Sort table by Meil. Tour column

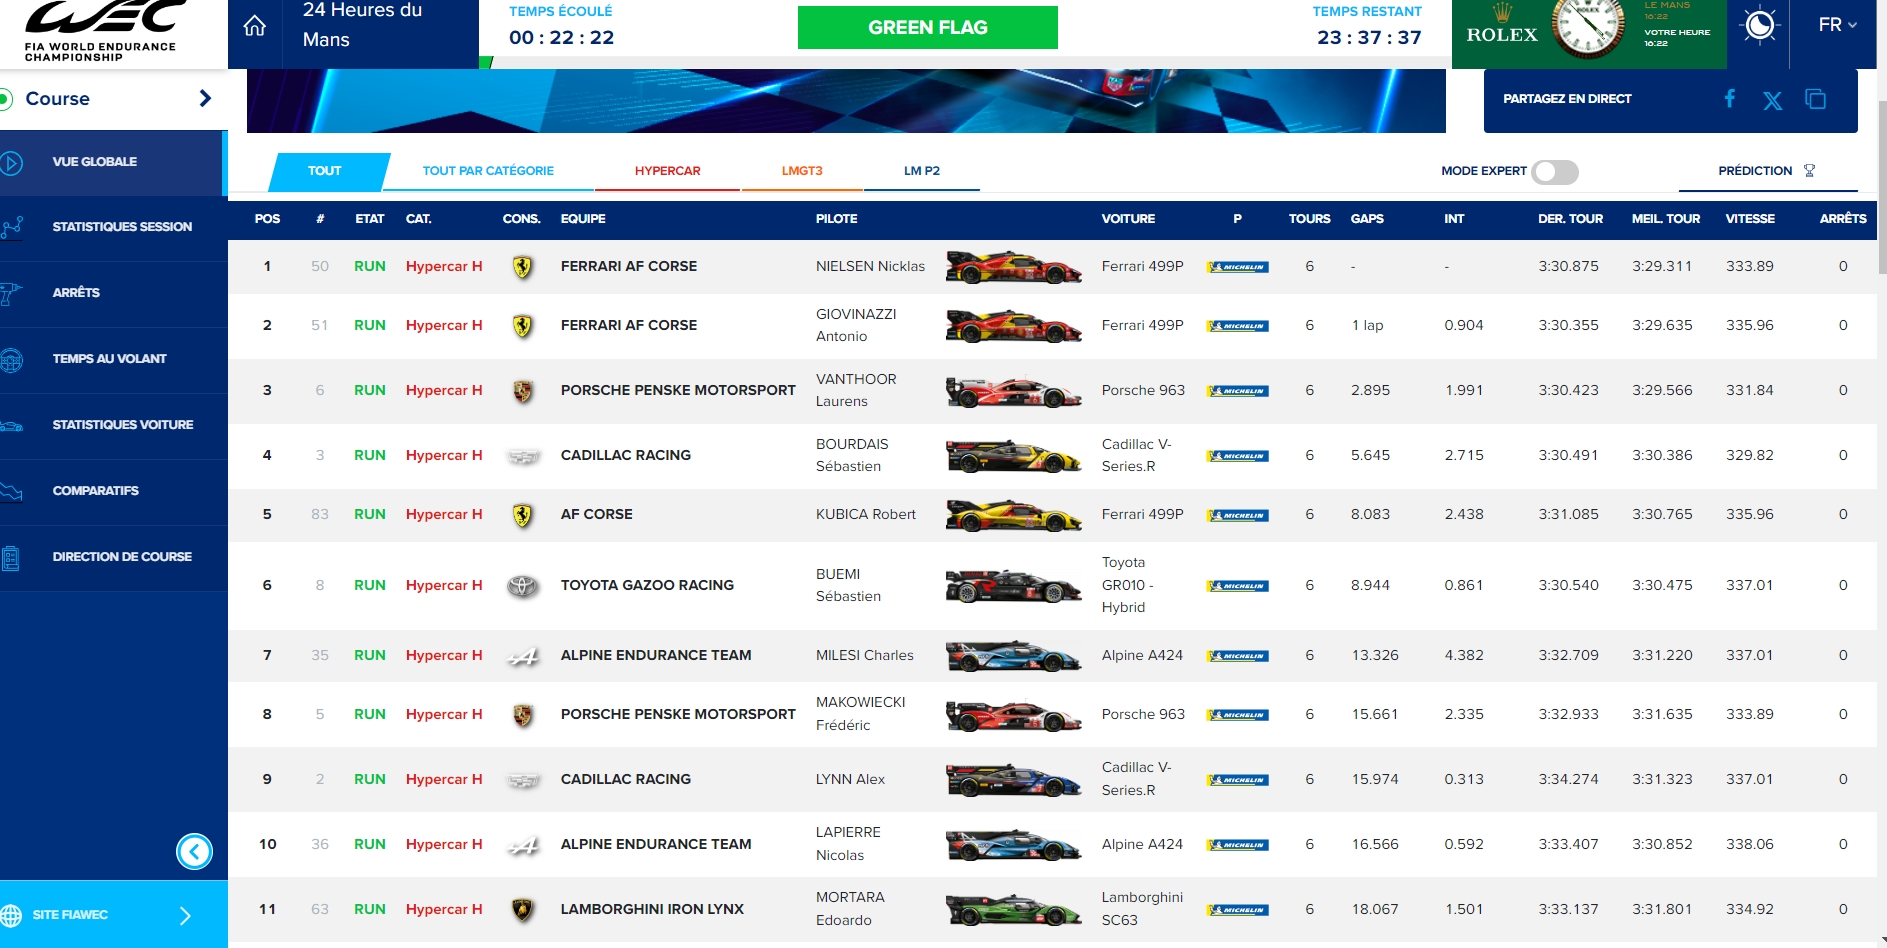[1665, 219]
